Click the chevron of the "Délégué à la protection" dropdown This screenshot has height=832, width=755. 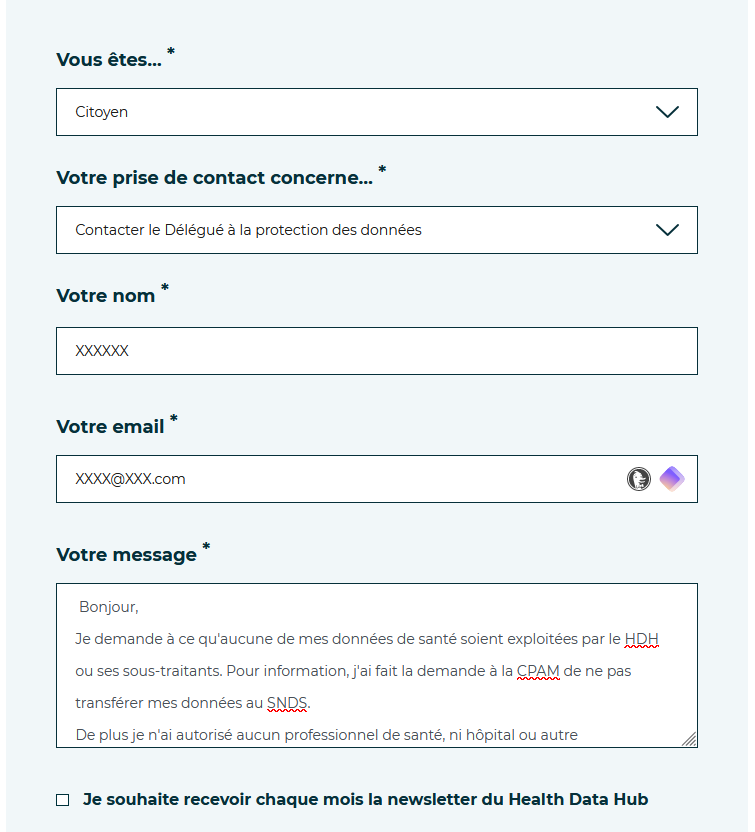point(667,230)
